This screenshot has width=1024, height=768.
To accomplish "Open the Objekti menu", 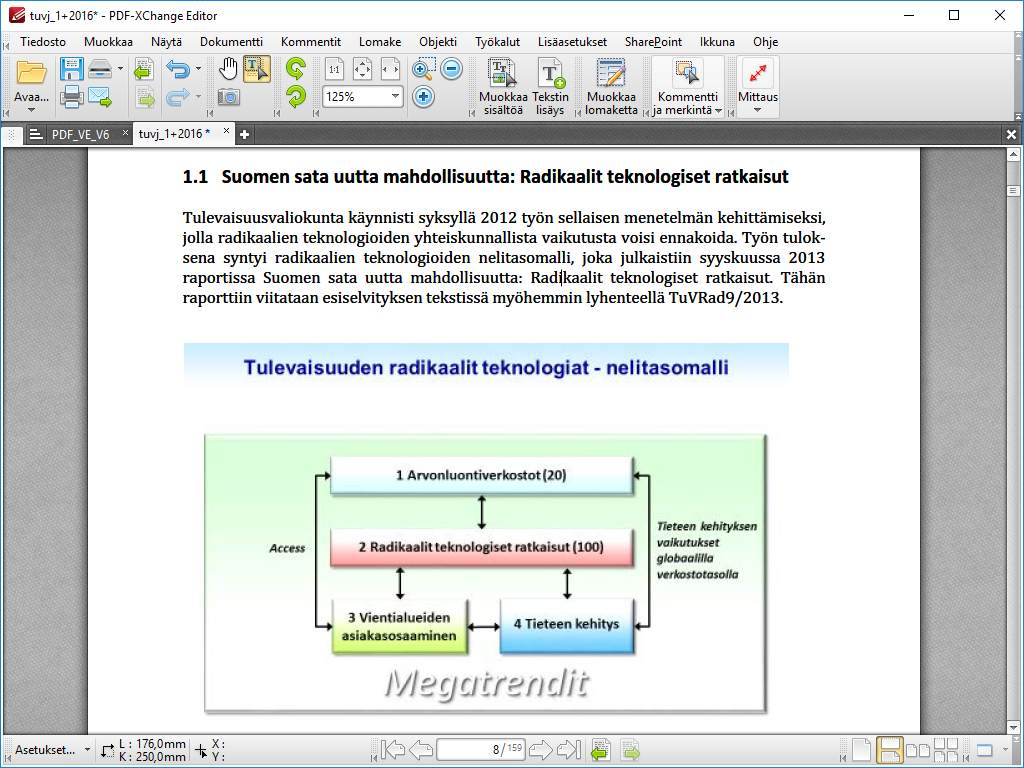I will (438, 42).
